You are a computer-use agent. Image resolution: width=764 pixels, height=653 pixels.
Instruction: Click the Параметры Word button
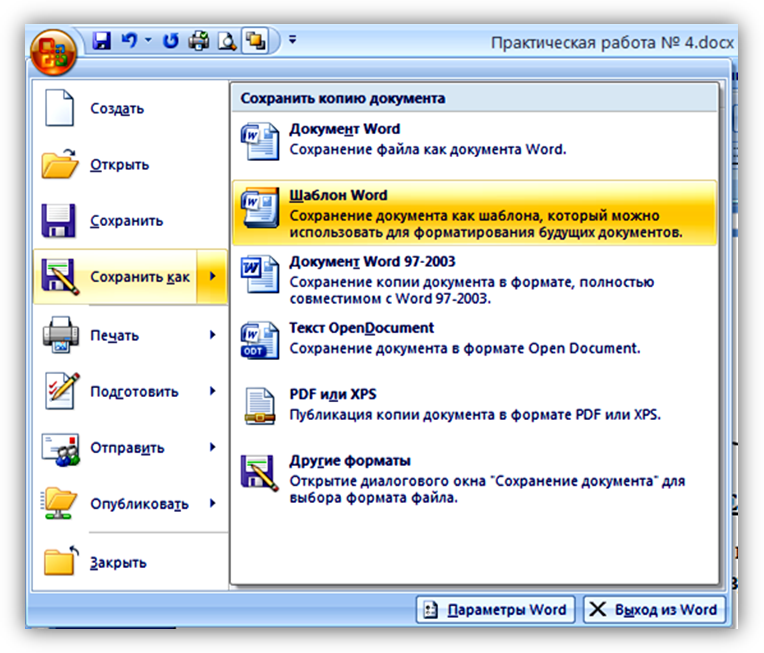coord(496,609)
